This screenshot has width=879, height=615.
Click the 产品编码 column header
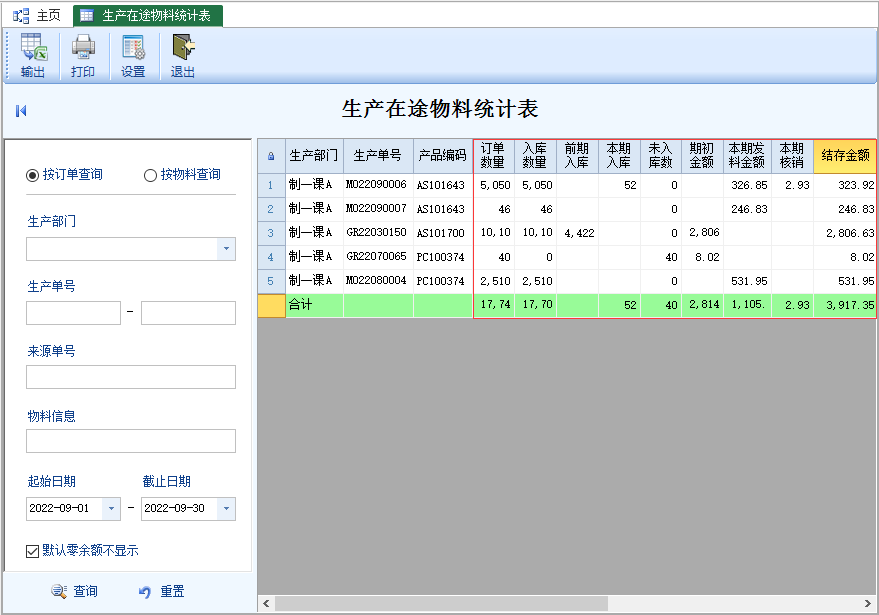coord(443,156)
